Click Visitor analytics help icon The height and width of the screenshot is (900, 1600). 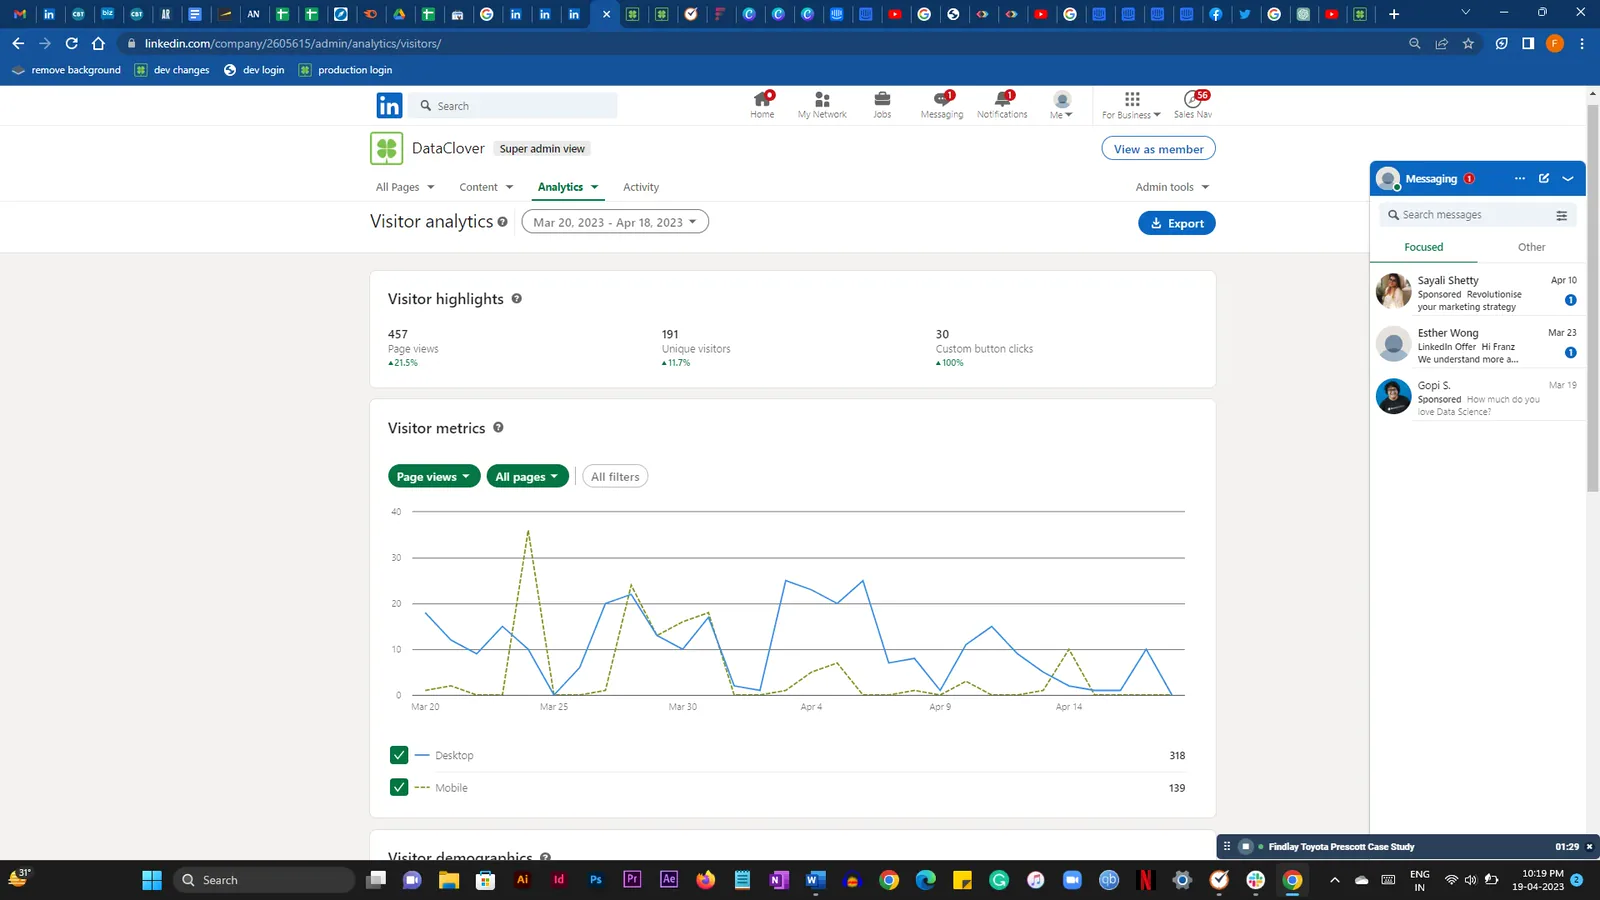[x=502, y=222]
